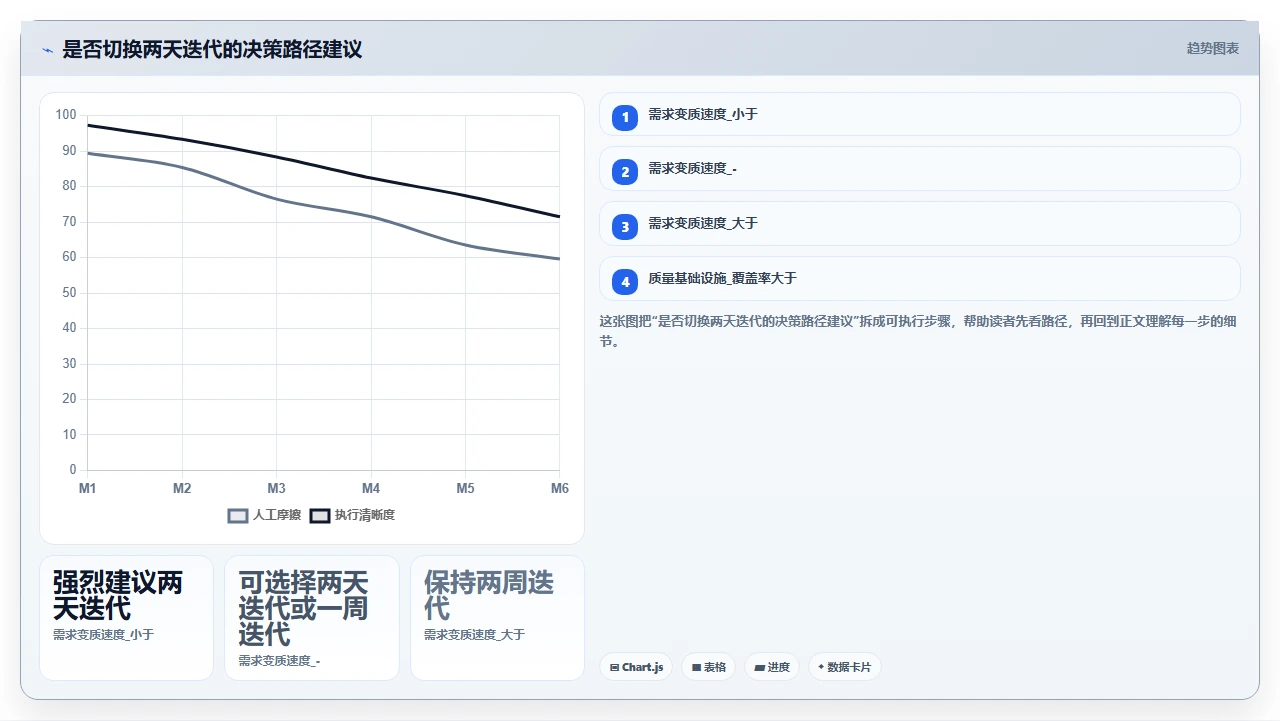Click the 100 y-axis value

[x=66, y=115]
